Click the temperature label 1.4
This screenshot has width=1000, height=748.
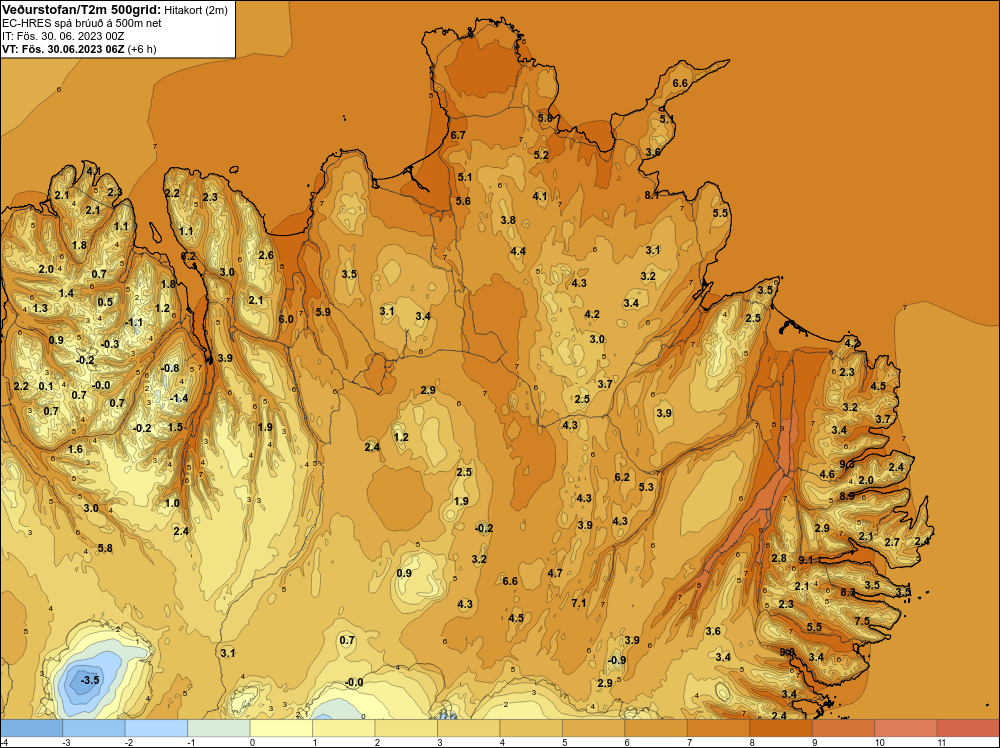point(66,293)
